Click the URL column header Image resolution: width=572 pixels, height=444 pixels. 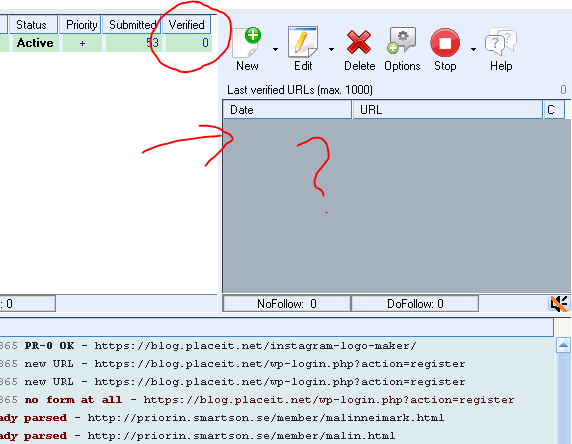[447, 110]
